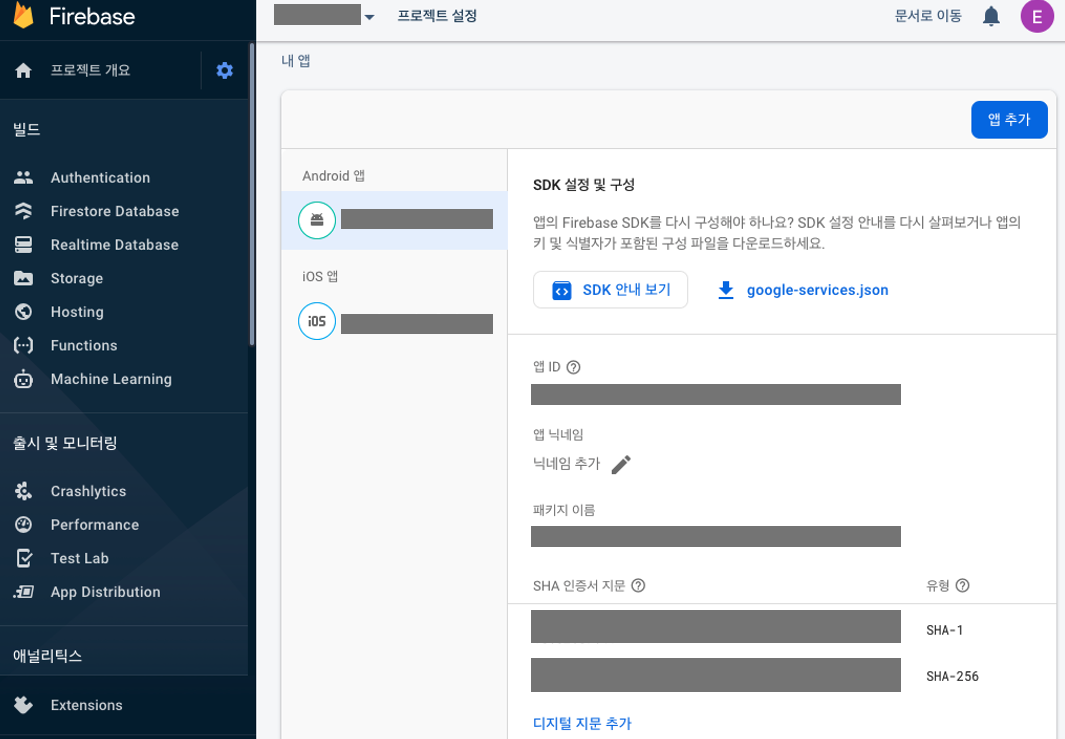1065x739 pixels.
Task: Click the sidebar scrollbar
Action: 252,194
